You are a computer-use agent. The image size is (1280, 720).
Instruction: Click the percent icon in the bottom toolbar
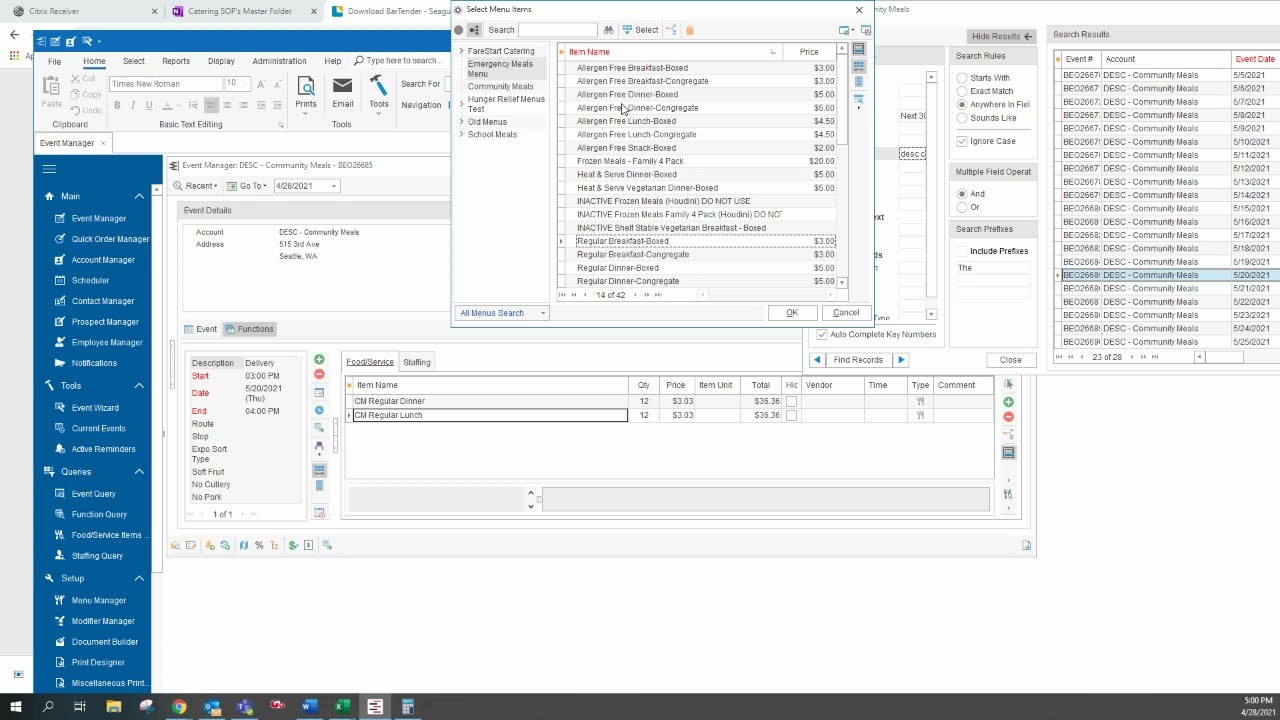click(259, 545)
